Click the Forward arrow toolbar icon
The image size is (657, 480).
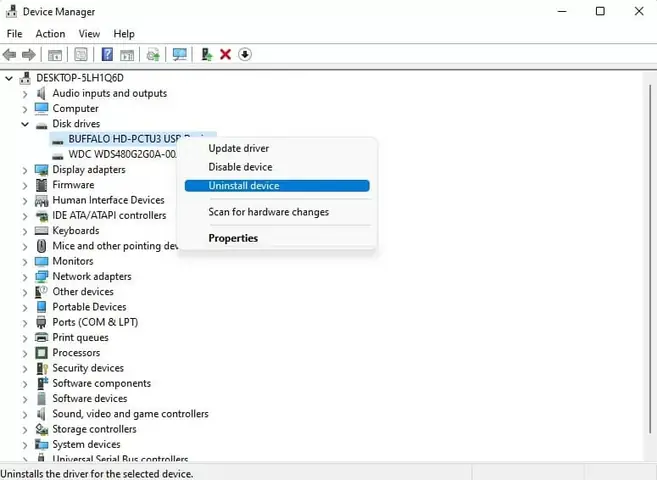tap(28, 54)
